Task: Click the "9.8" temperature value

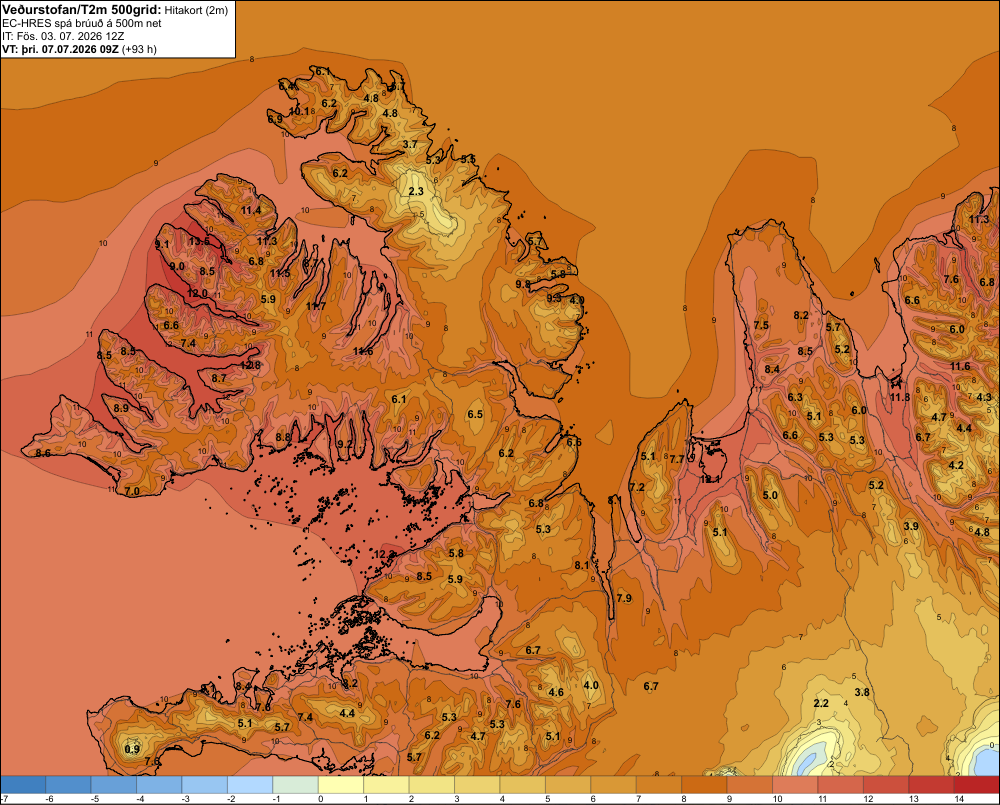Action: click(523, 284)
